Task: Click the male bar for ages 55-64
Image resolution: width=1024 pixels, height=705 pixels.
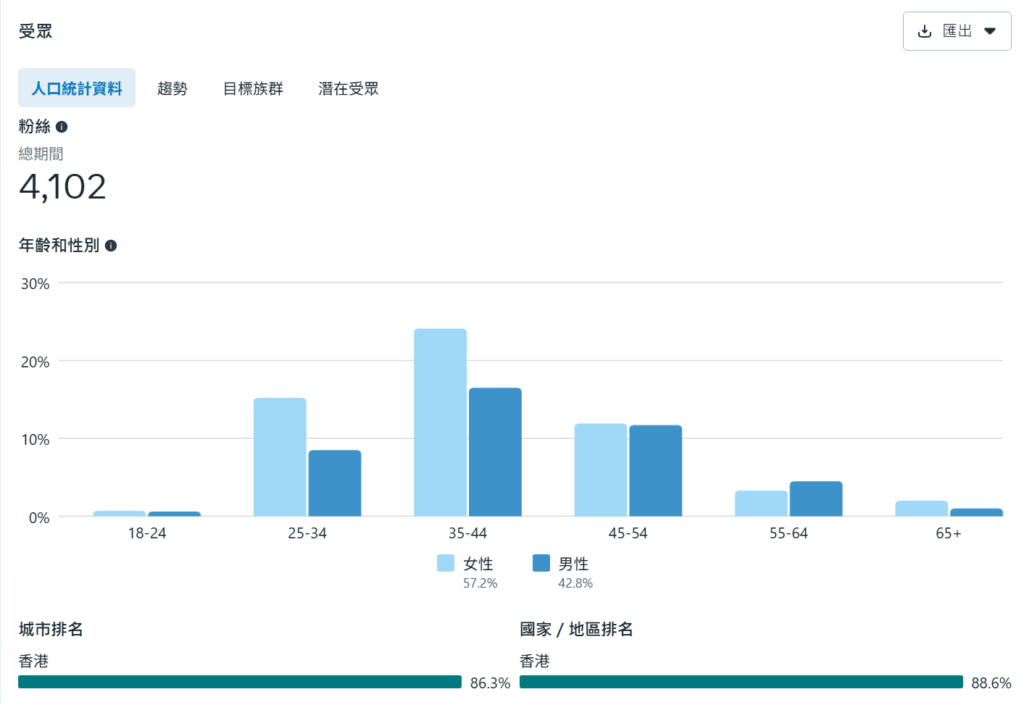Action: [816, 499]
